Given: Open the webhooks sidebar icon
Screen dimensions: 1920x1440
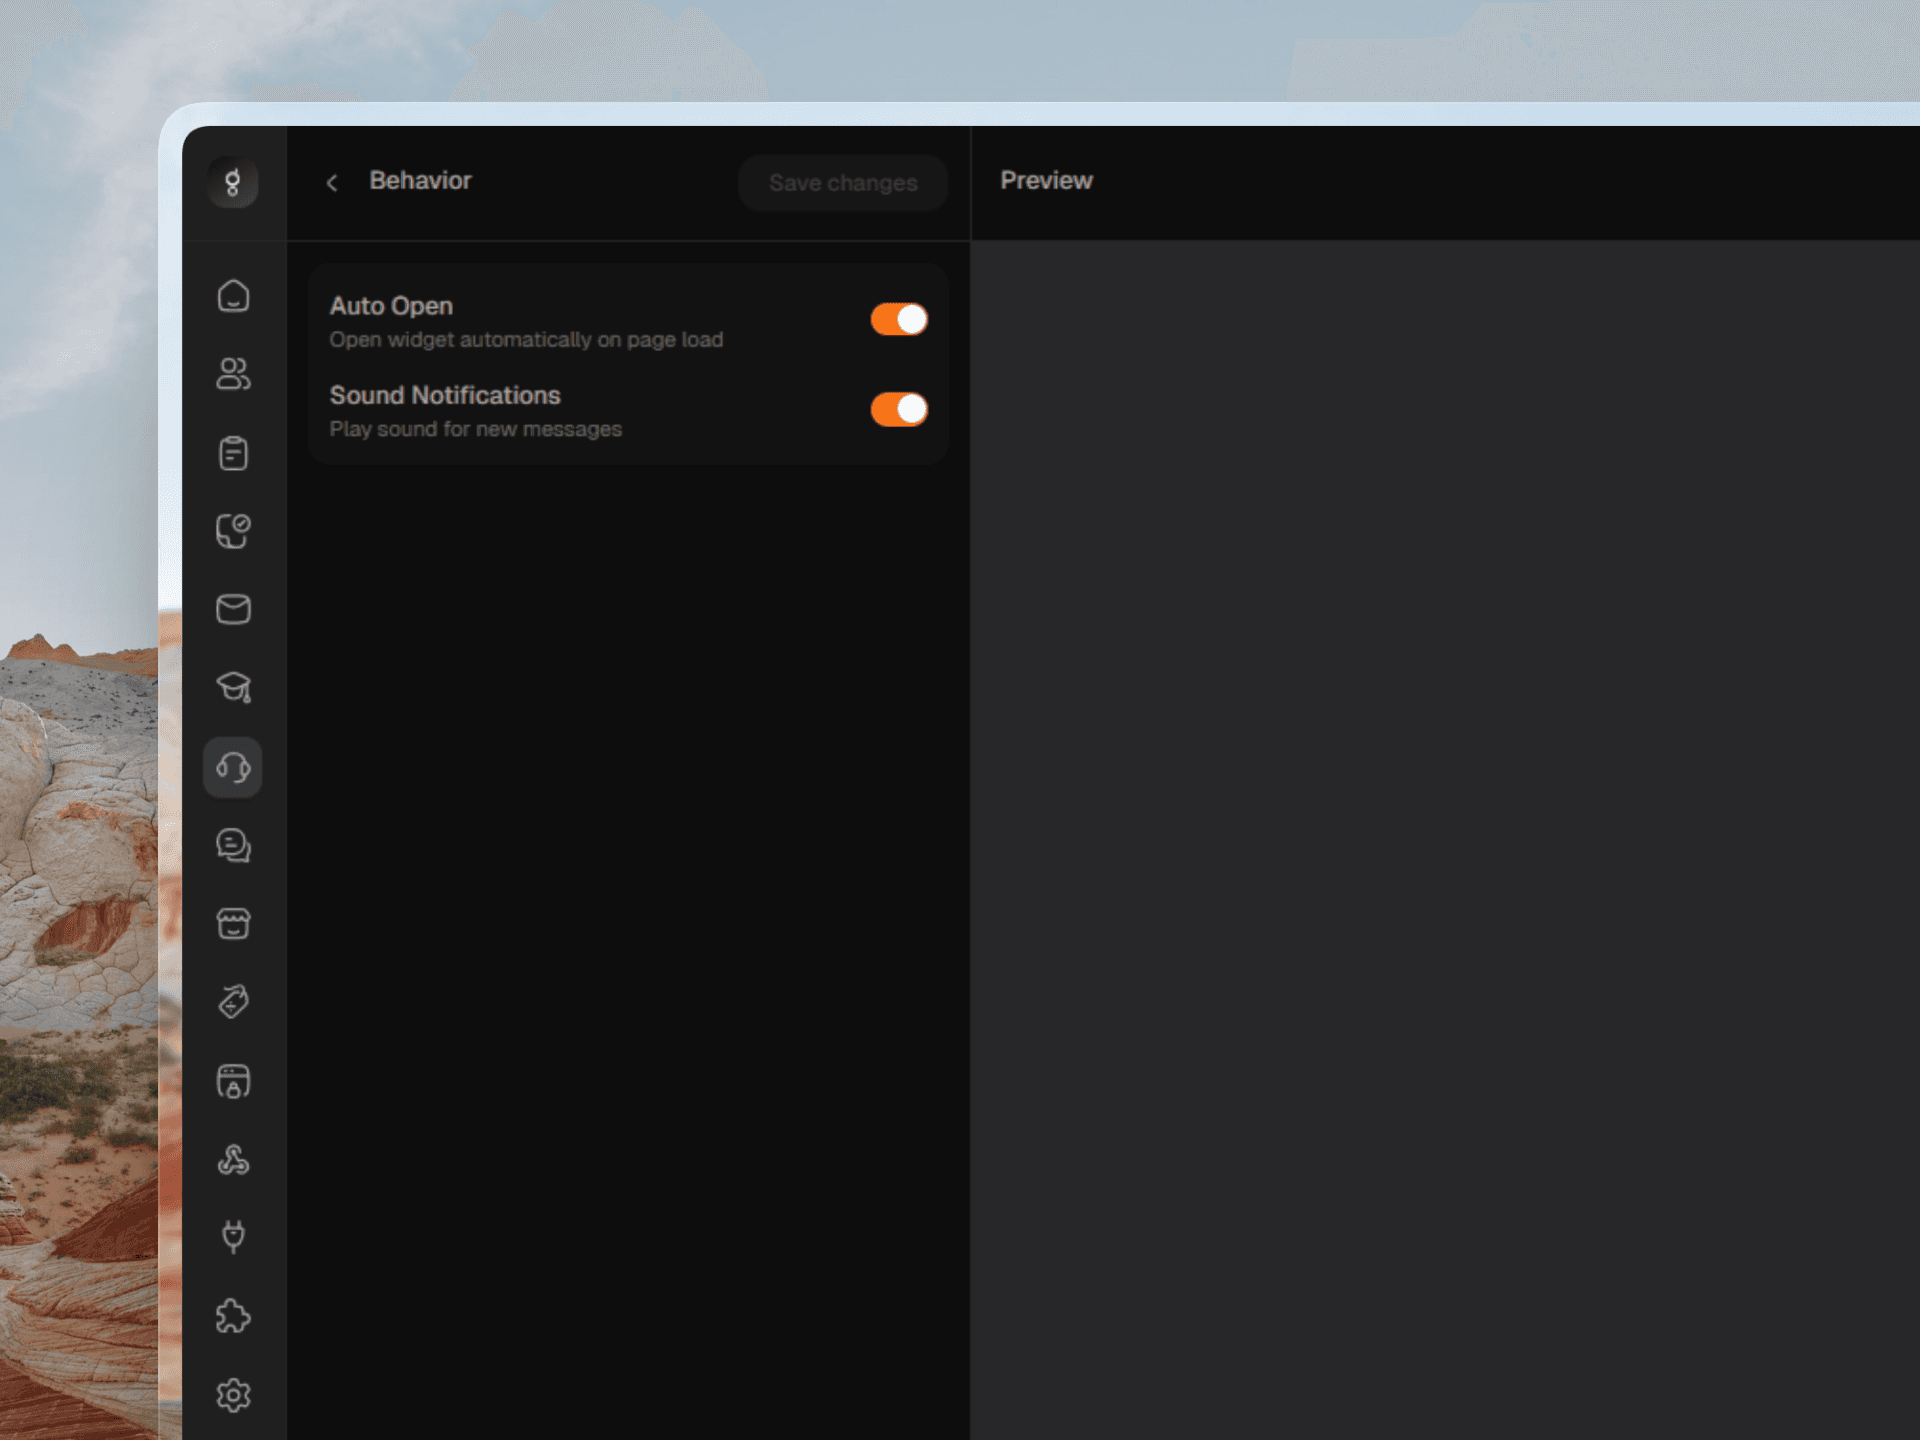Looking at the screenshot, I should pos(233,1160).
